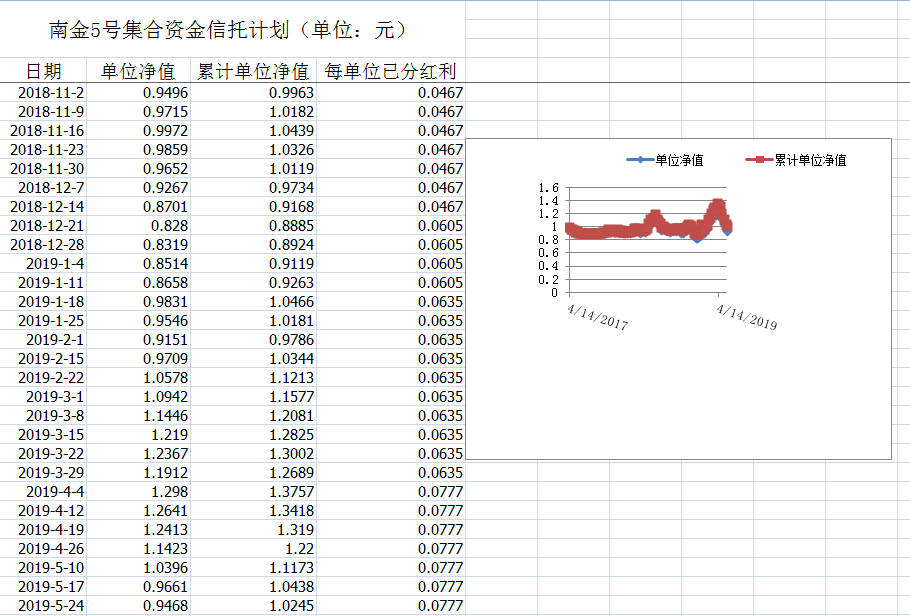Select date cell 2019-2-15
Viewport: 910px width, 616px height.
coord(44,359)
